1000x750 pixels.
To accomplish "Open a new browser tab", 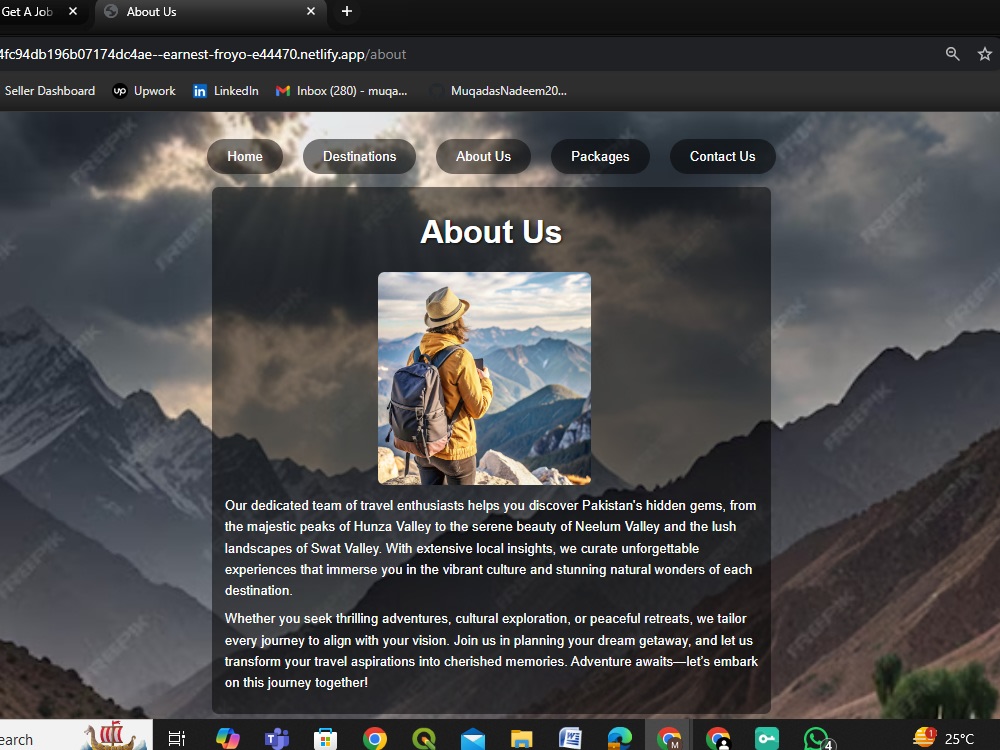I will (346, 11).
